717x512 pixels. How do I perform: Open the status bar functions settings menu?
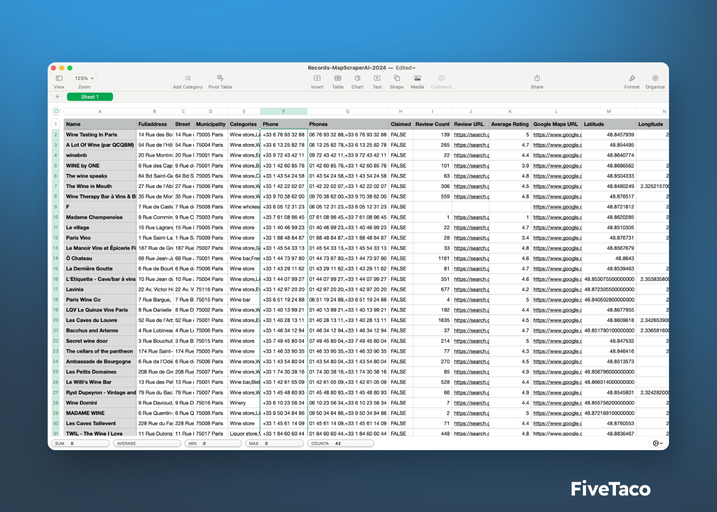pyautogui.click(x=657, y=443)
